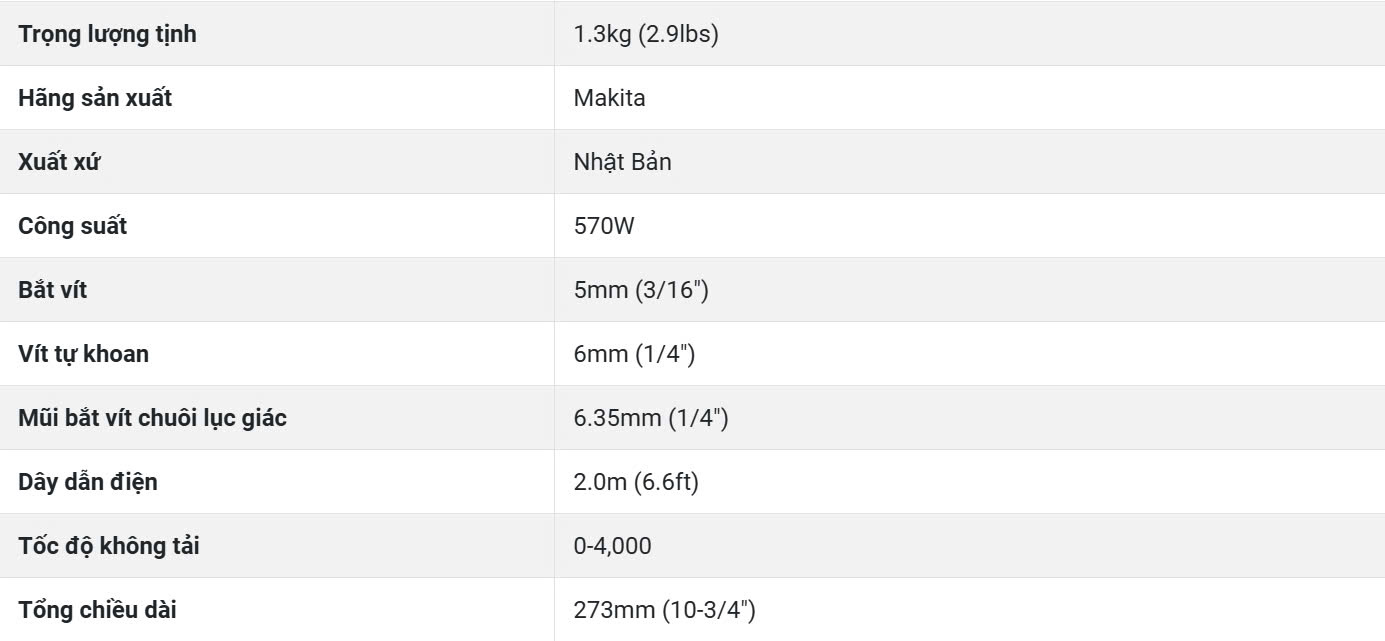Select the 2.0m (6.6ft) cord value

pyautogui.click(x=636, y=482)
